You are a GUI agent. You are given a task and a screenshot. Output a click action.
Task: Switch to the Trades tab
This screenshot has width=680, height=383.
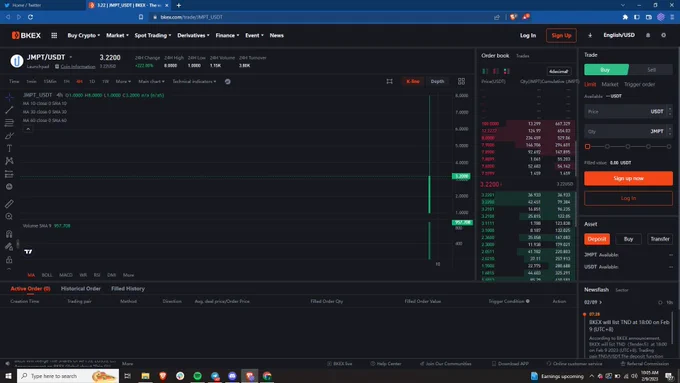point(522,56)
